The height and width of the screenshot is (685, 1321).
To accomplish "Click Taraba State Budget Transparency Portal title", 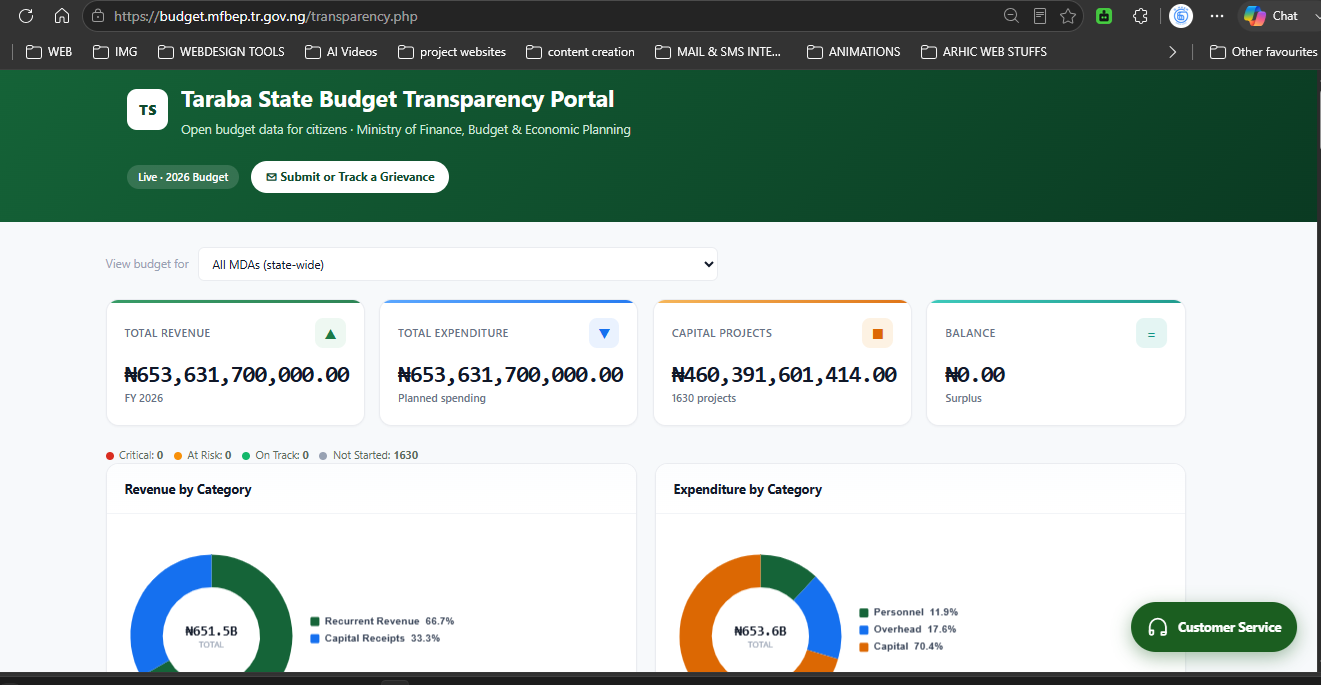I will [x=398, y=100].
